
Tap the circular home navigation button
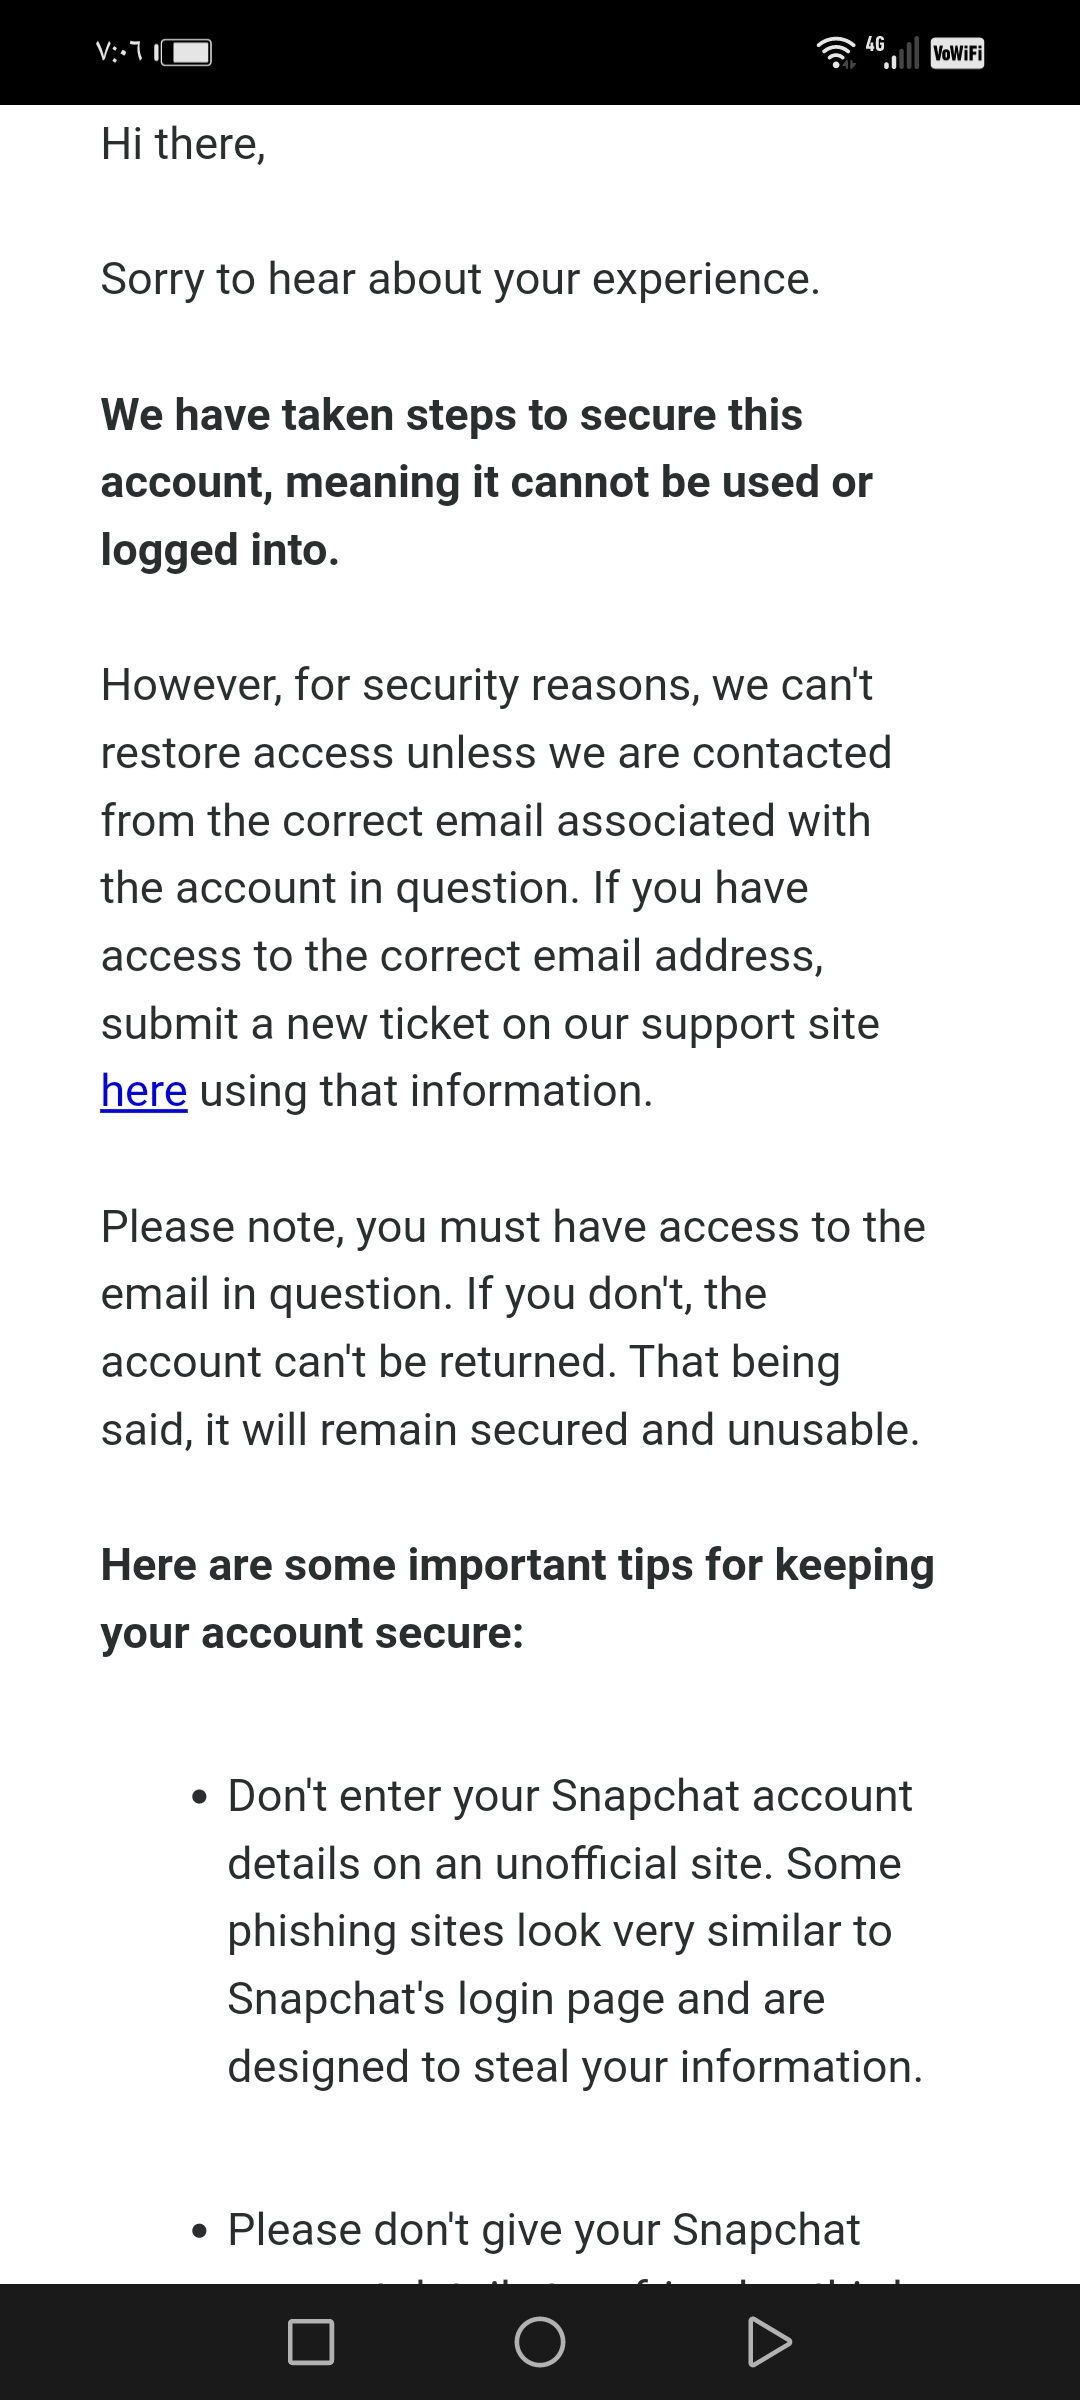point(540,2342)
